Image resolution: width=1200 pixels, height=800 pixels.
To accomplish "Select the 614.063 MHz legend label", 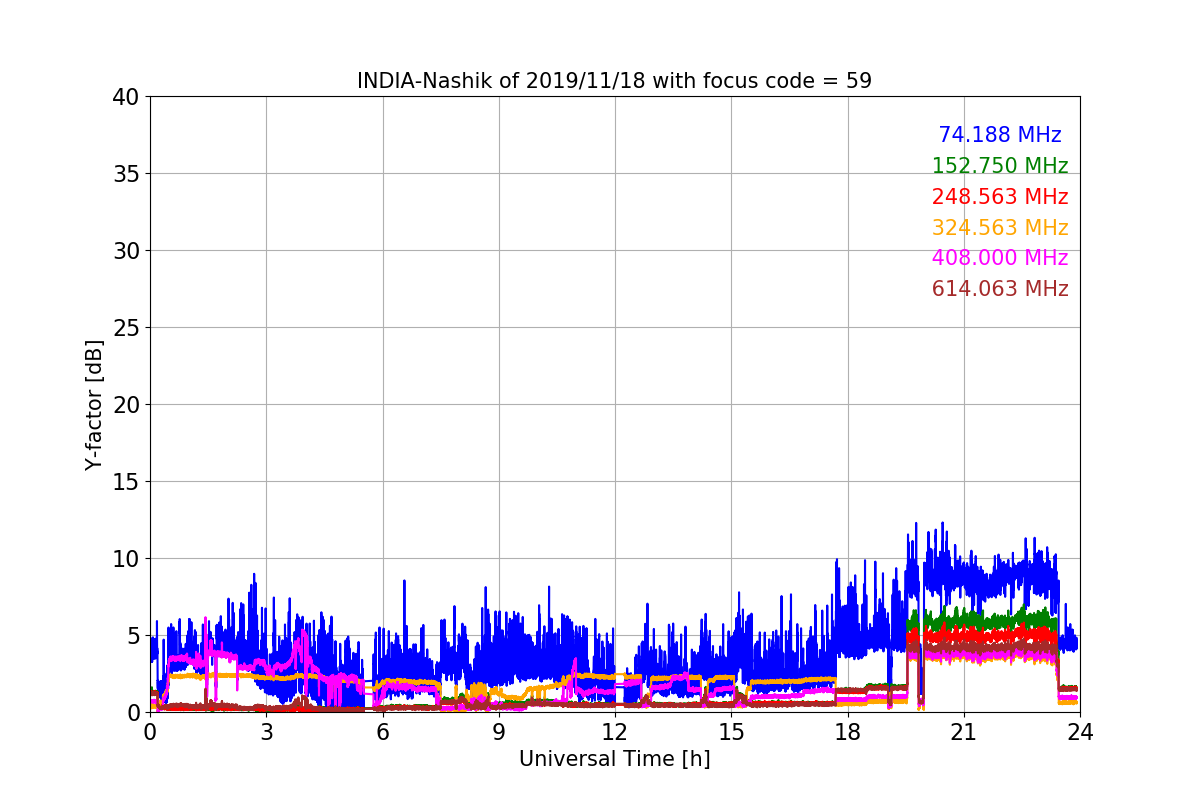I will (x=1000, y=289).
